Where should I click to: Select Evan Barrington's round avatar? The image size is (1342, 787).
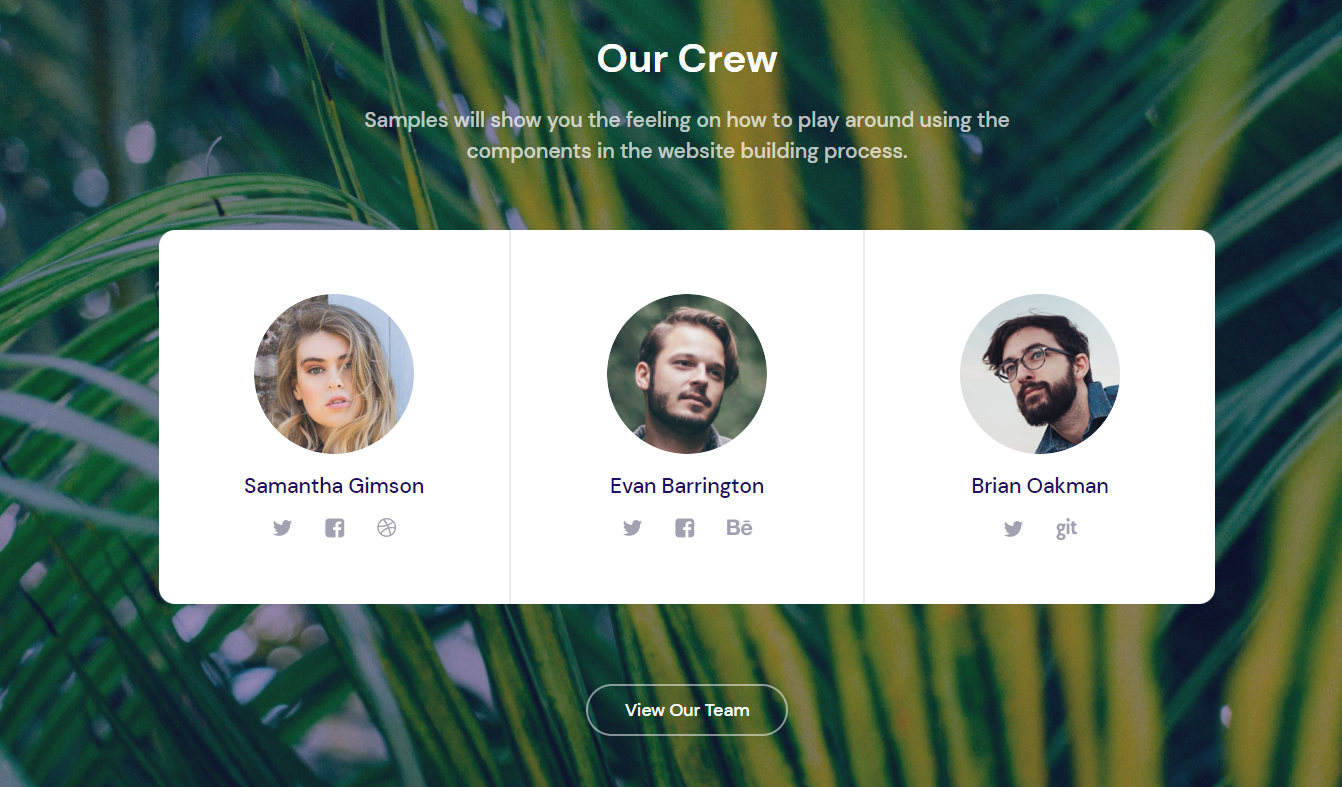(687, 374)
